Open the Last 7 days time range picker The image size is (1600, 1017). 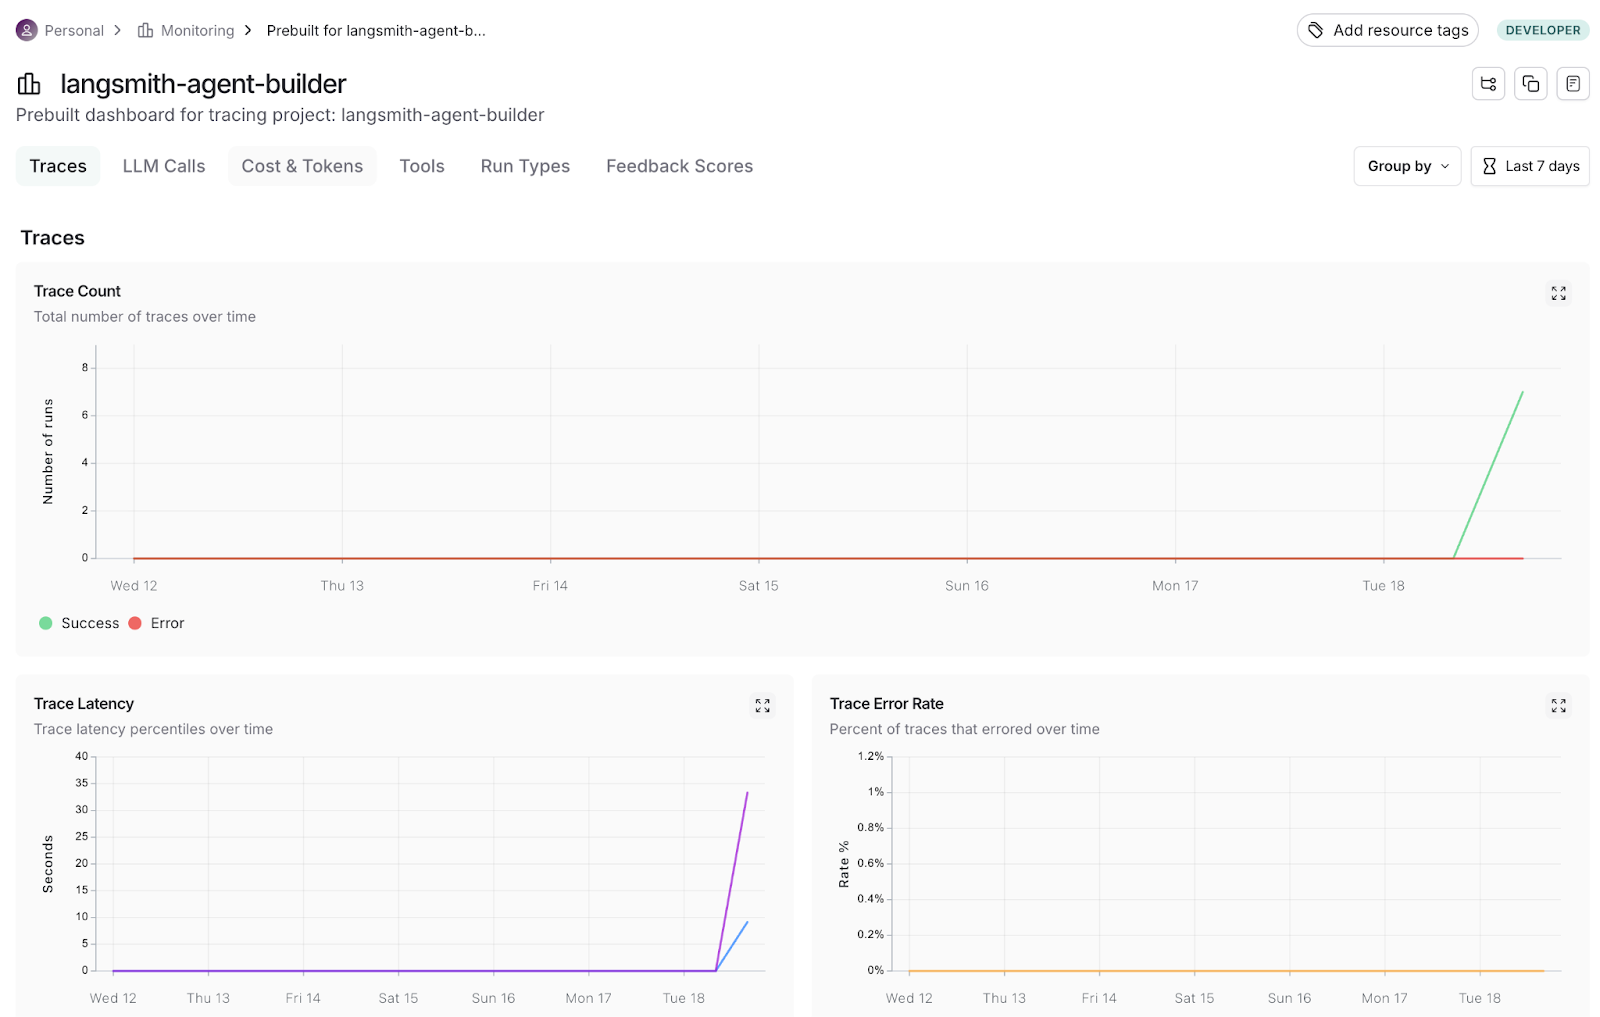tap(1530, 166)
